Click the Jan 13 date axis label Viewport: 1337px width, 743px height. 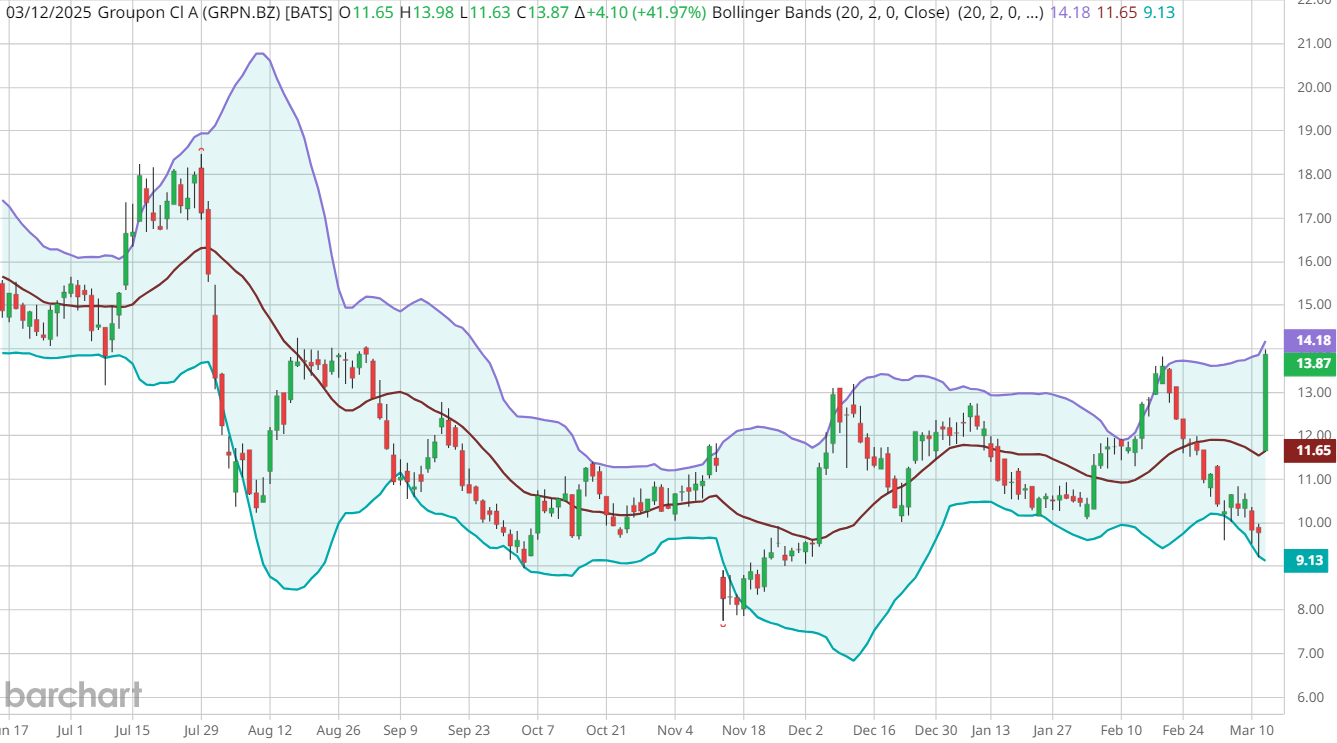pos(991,731)
